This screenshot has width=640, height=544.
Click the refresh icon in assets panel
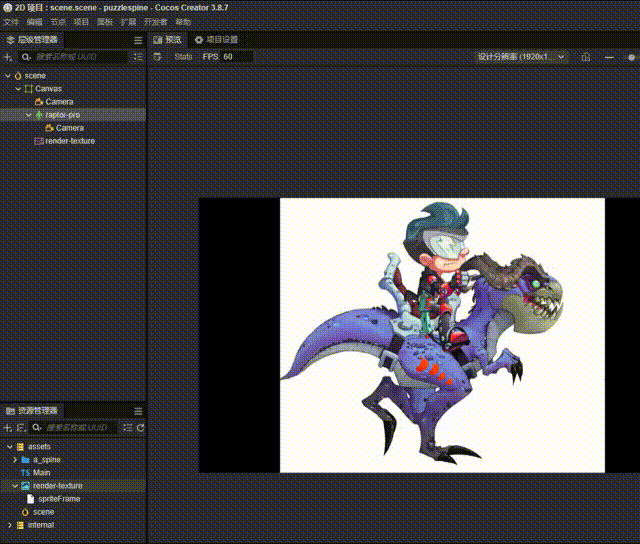[140, 428]
